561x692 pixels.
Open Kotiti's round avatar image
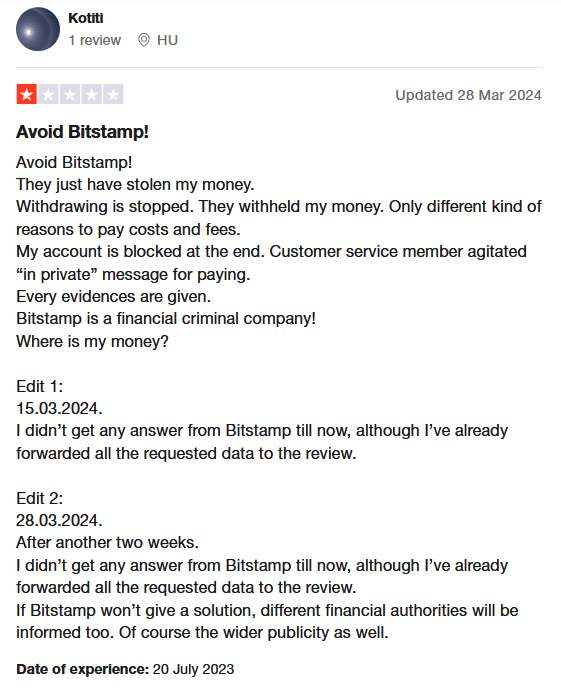(38, 29)
